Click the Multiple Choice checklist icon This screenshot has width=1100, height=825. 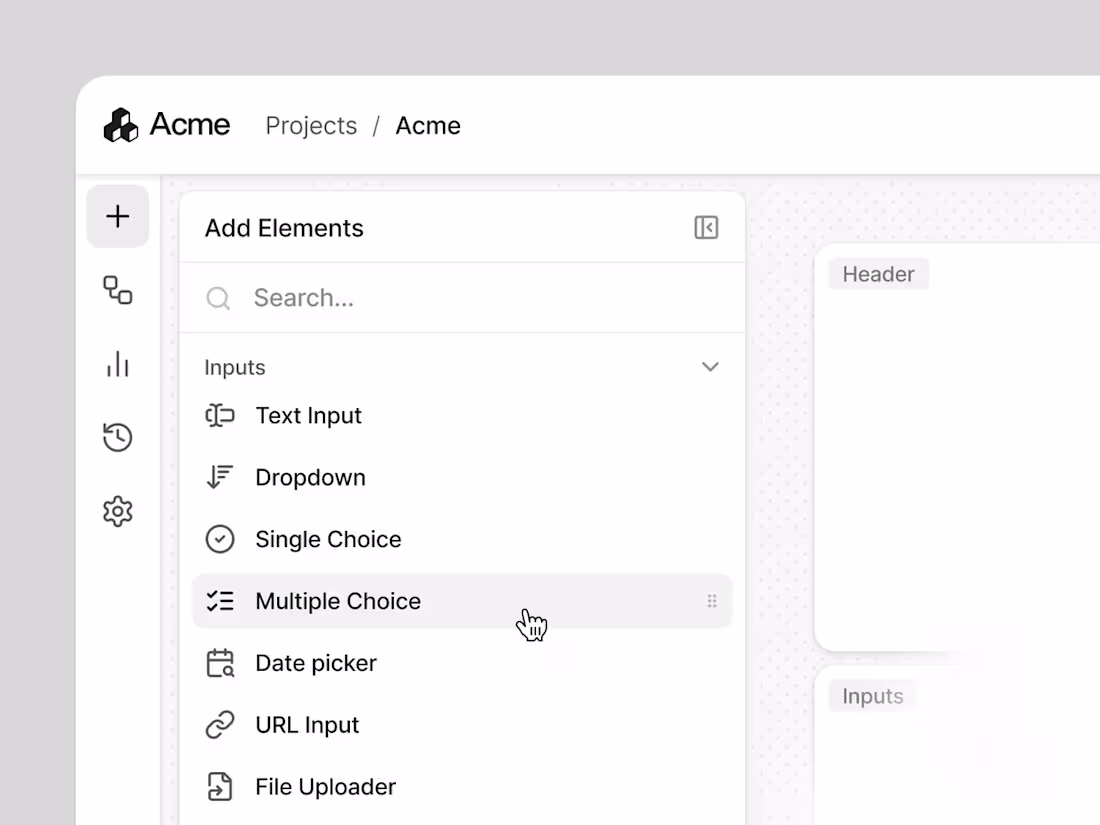tap(220, 600)
